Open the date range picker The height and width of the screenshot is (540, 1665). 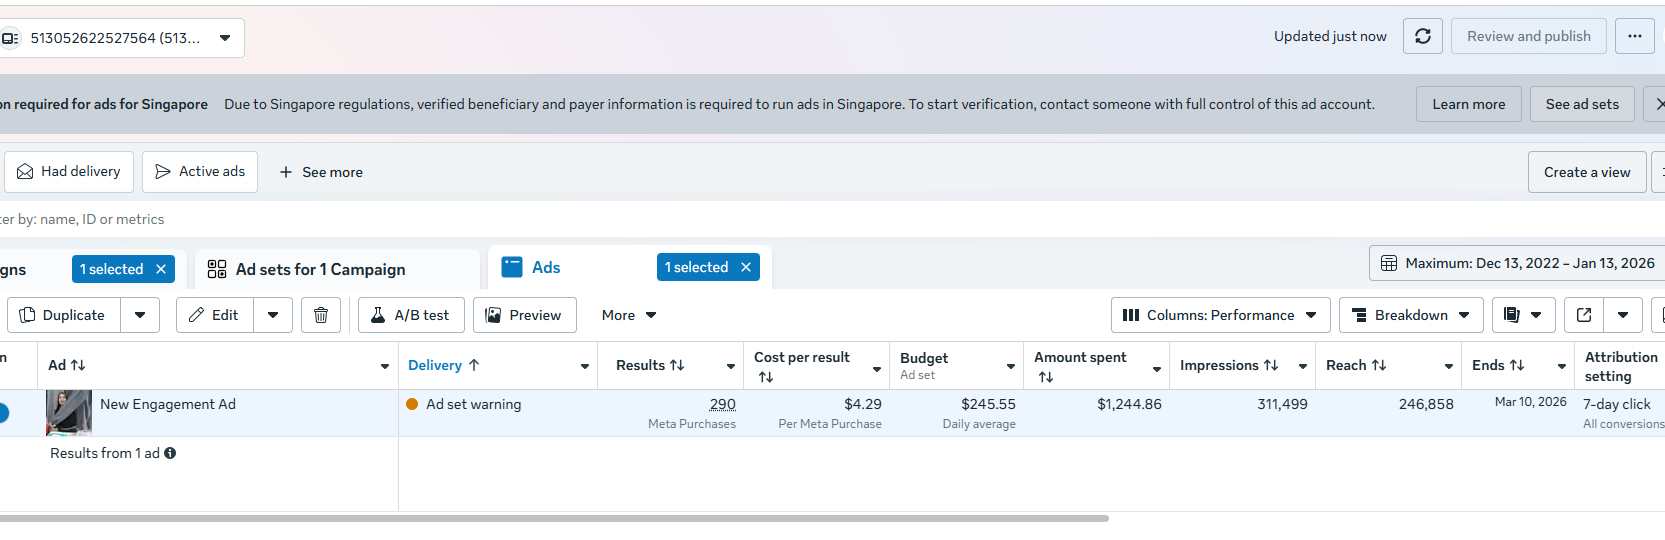(x=1518, y=263)
